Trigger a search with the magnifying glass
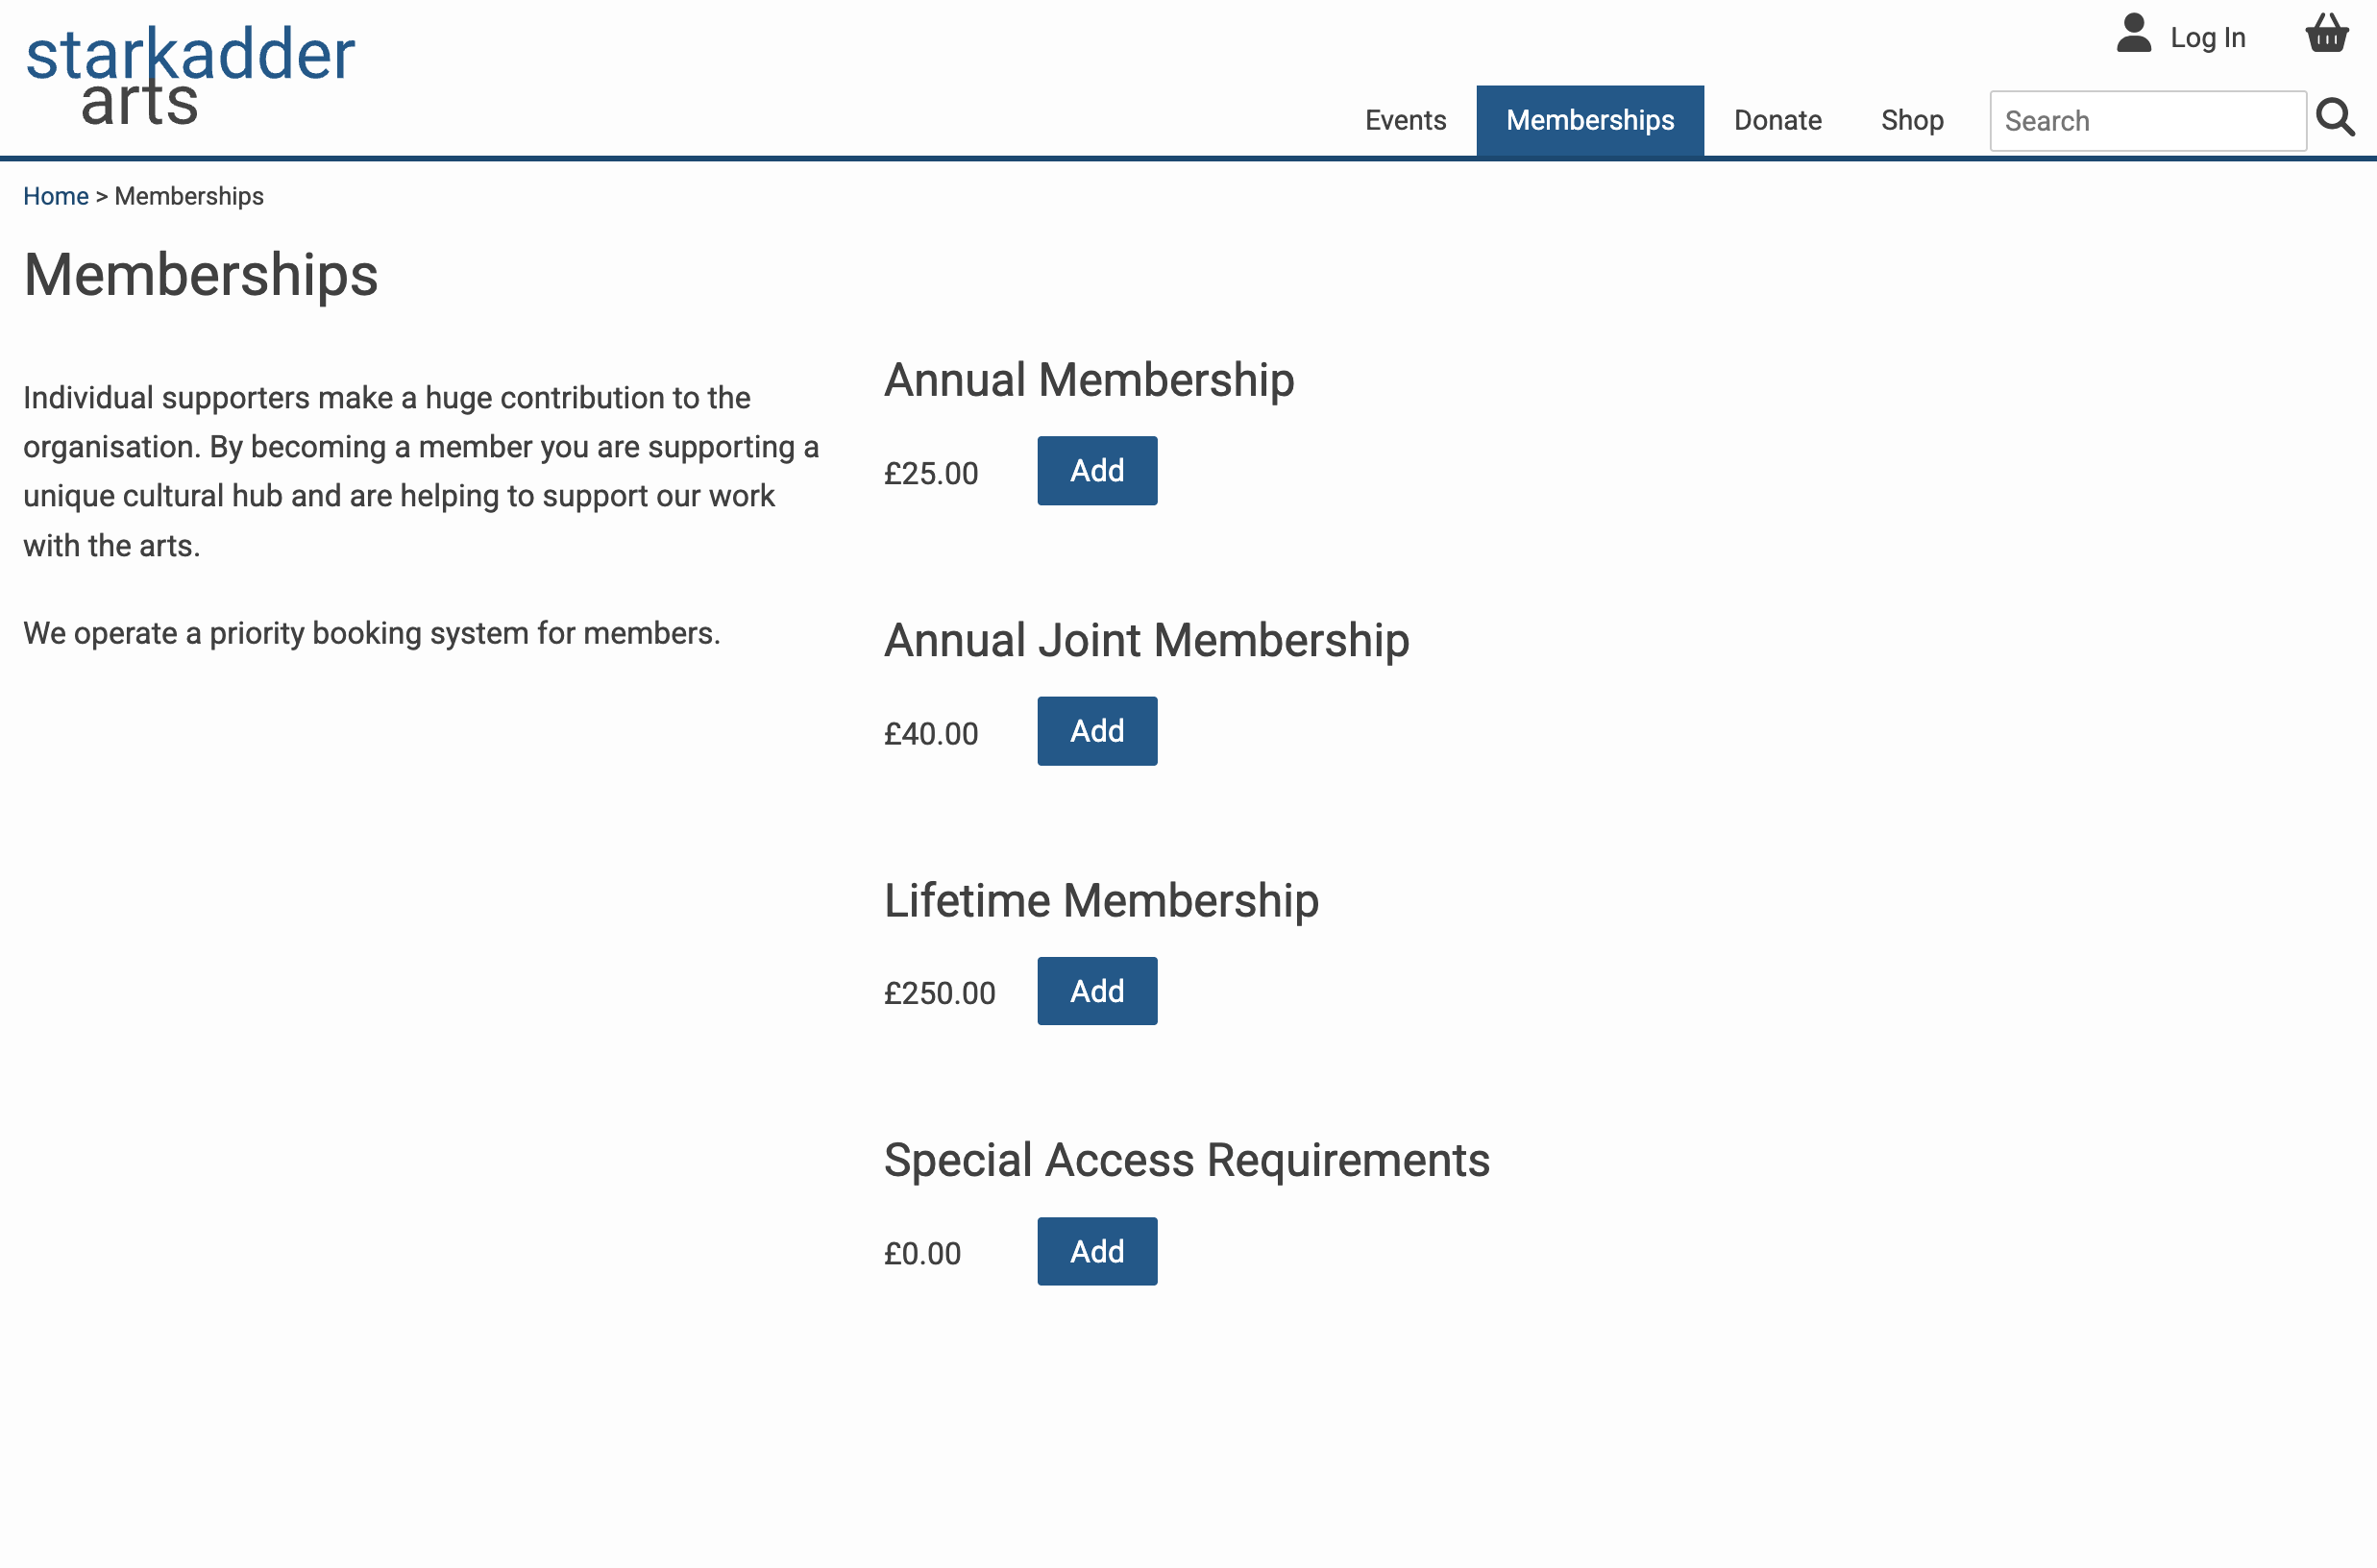The width and height of the screenshot is (2377, 1568). click(x=2335, y=118)
